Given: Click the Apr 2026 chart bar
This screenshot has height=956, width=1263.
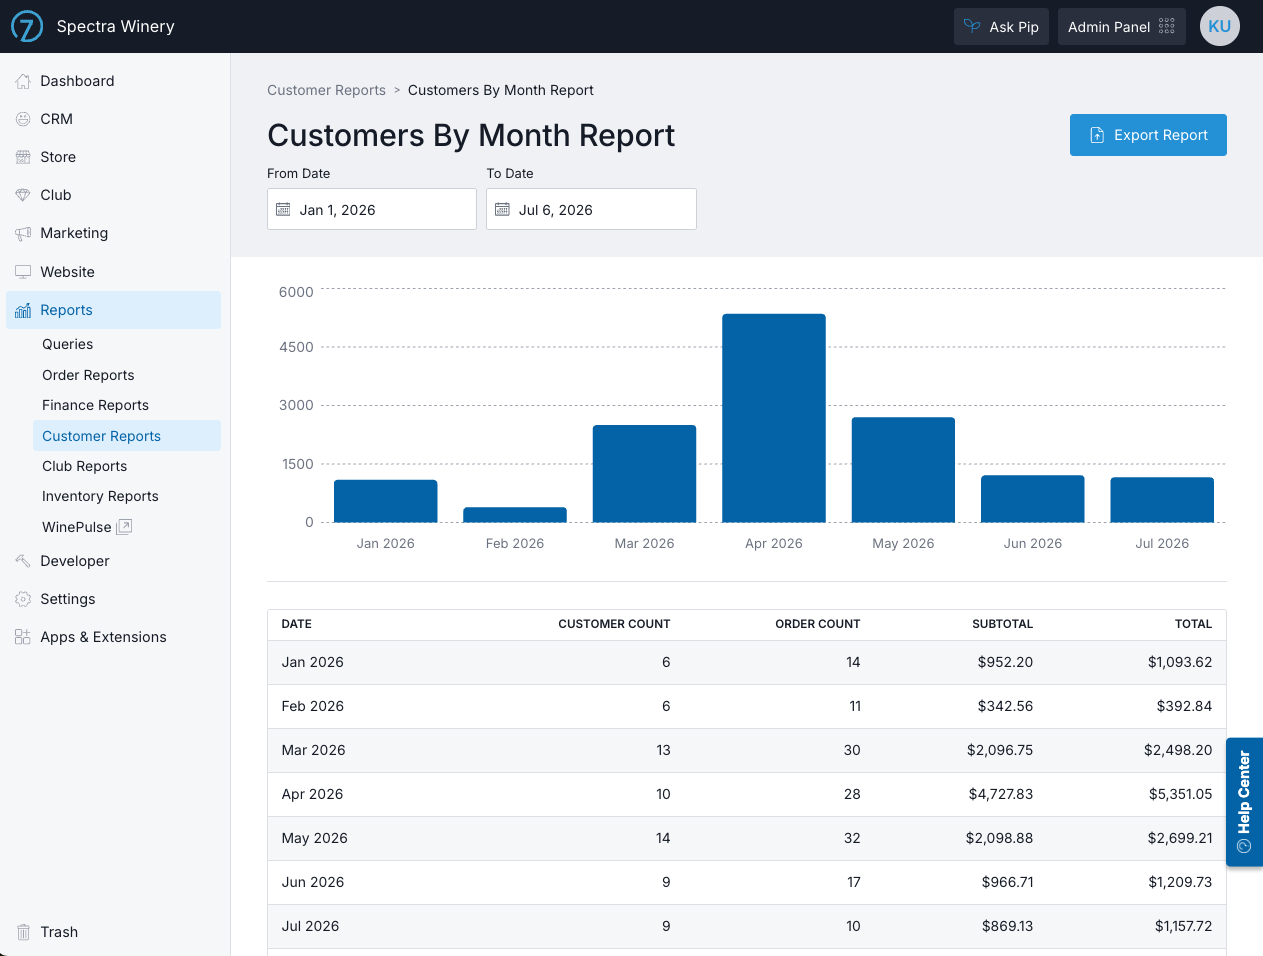Looking at the screenshot, I should pyautogui.click(x=774, y=418).
